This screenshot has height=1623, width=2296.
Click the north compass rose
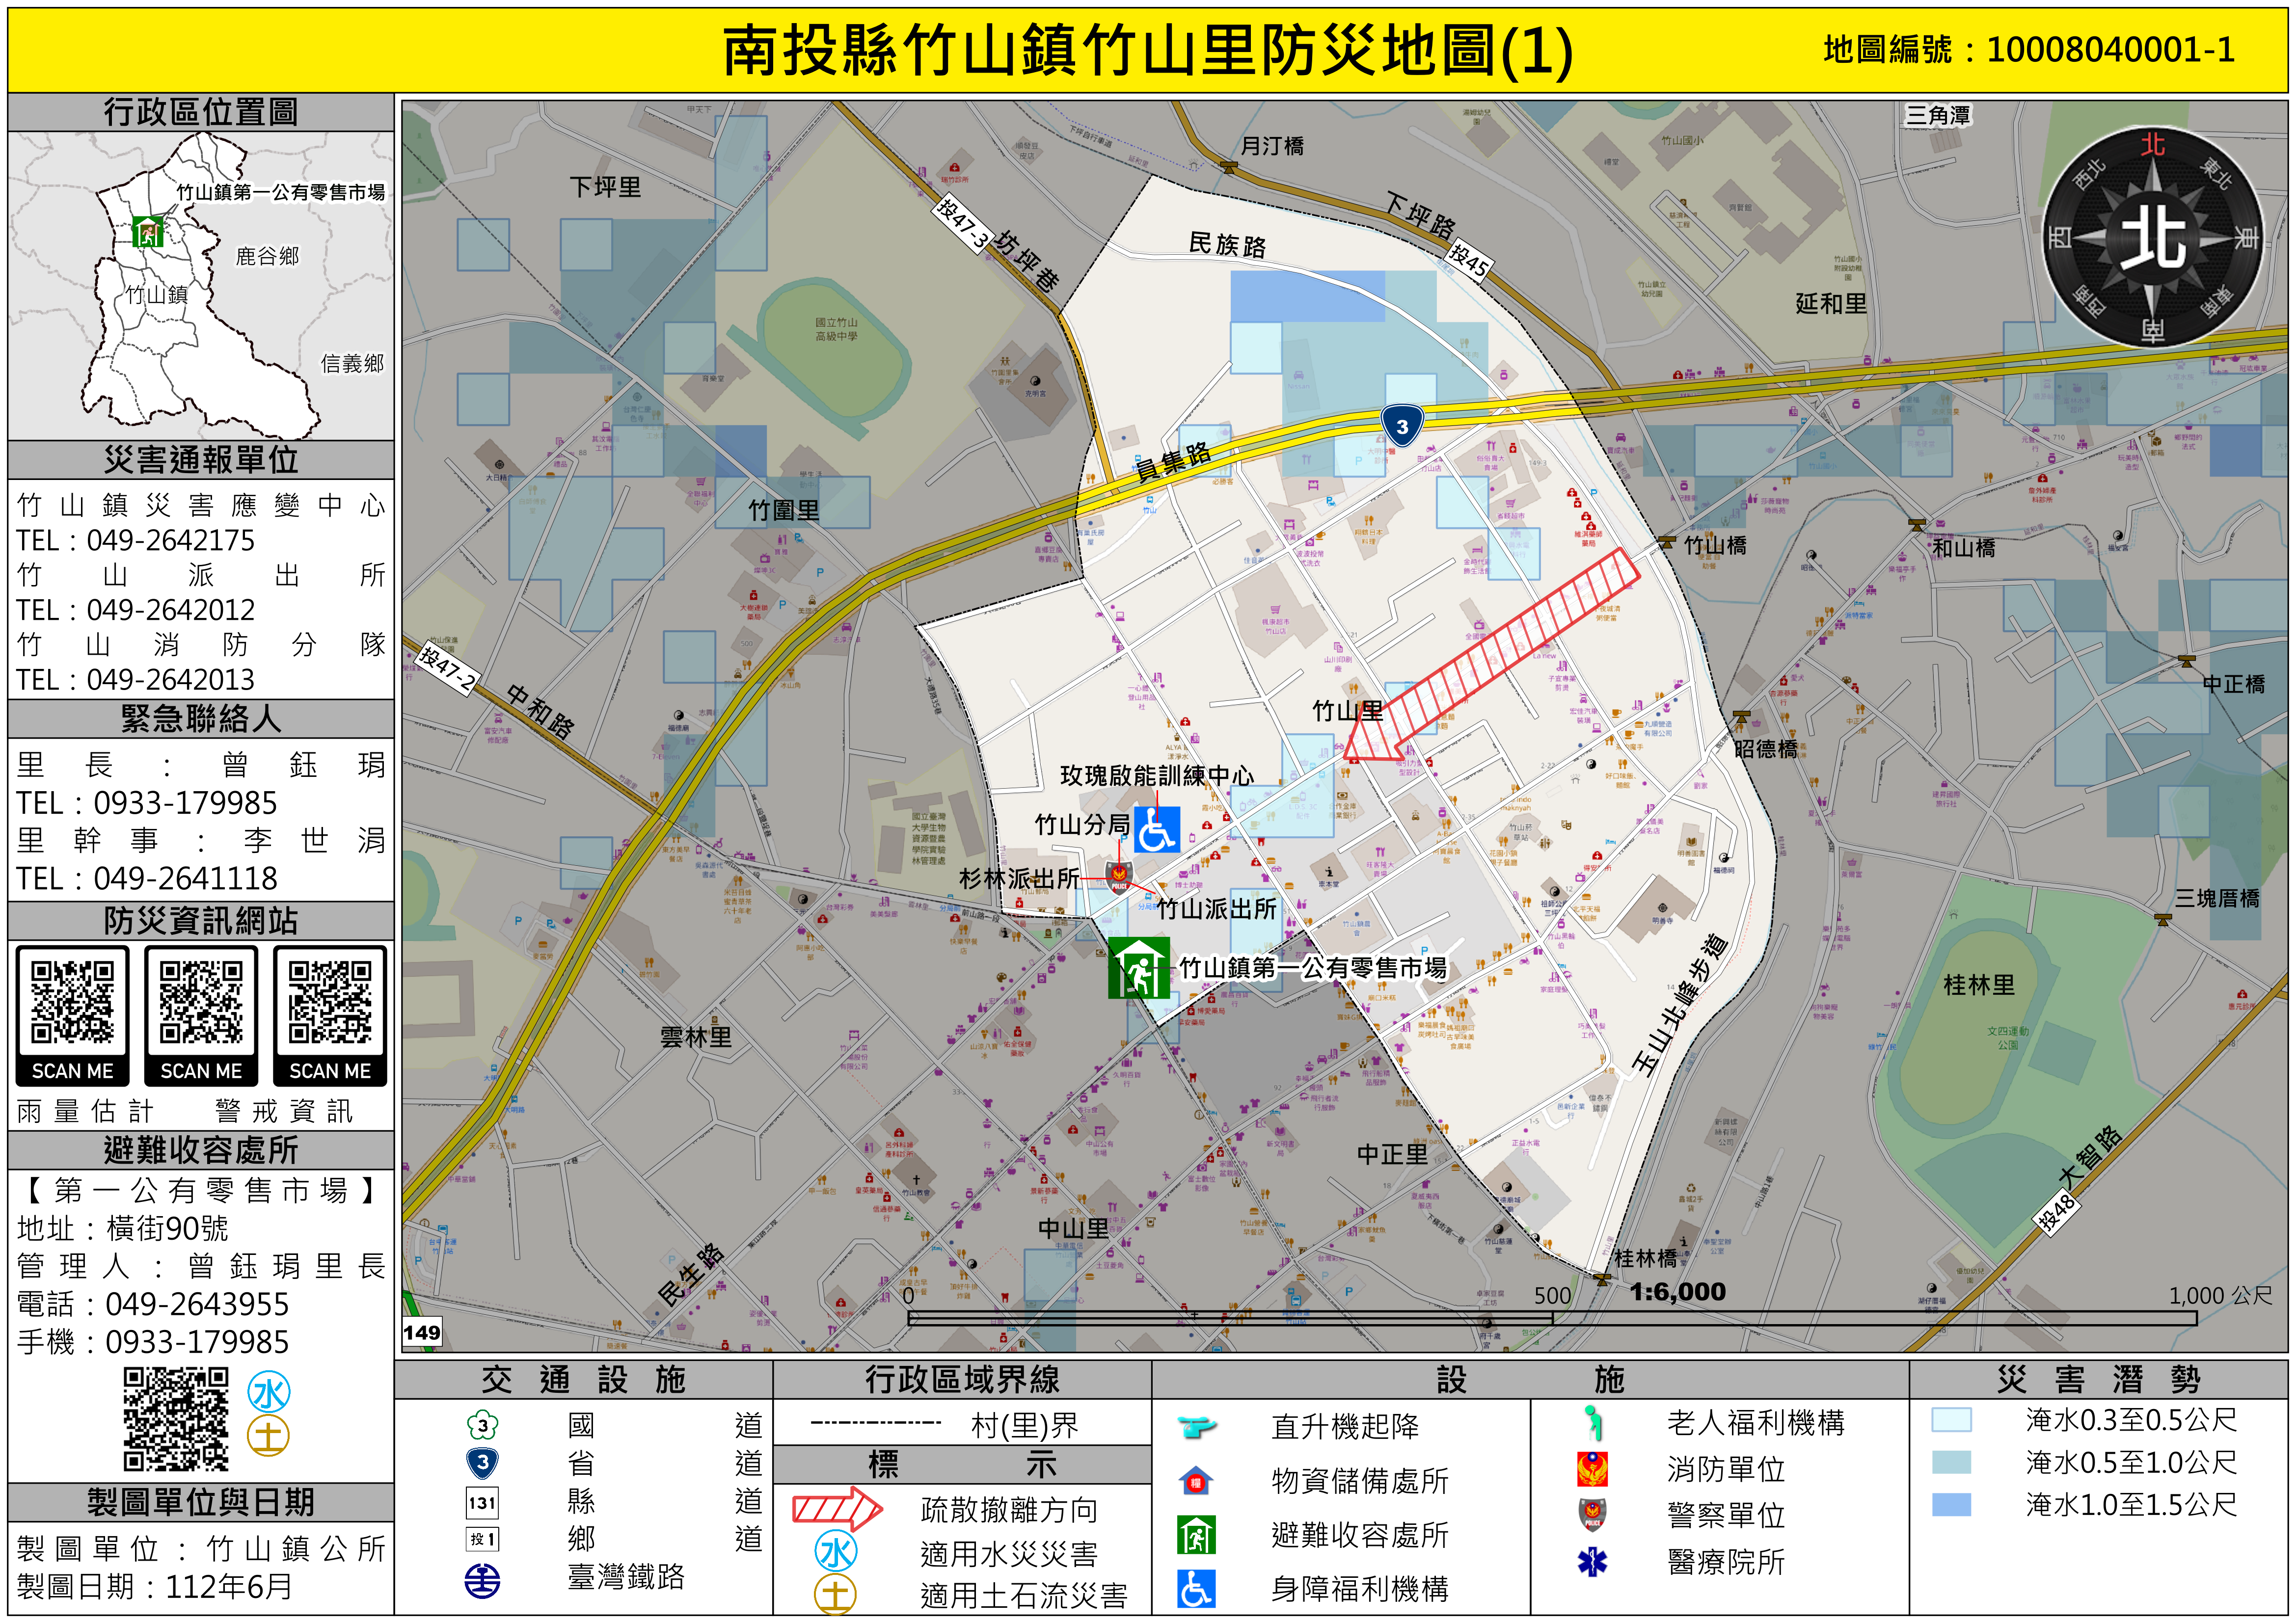pos(2152,238)
